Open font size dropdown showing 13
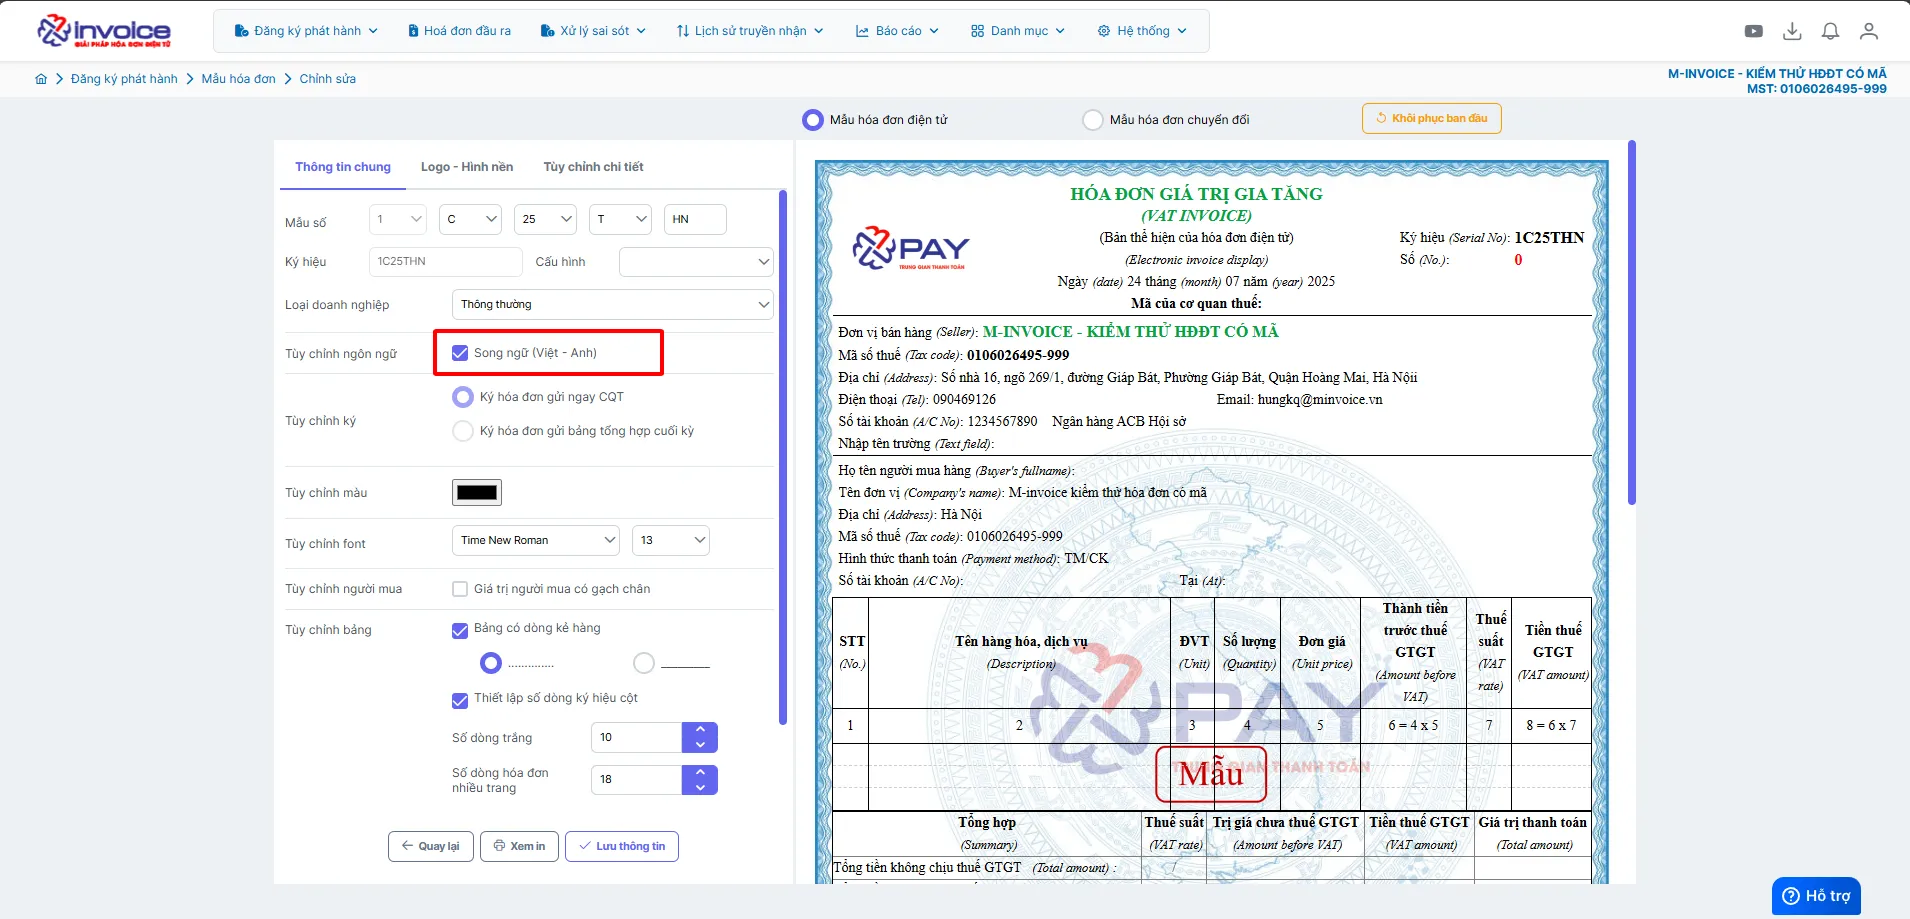1910x919 pixels. [671, 540]
